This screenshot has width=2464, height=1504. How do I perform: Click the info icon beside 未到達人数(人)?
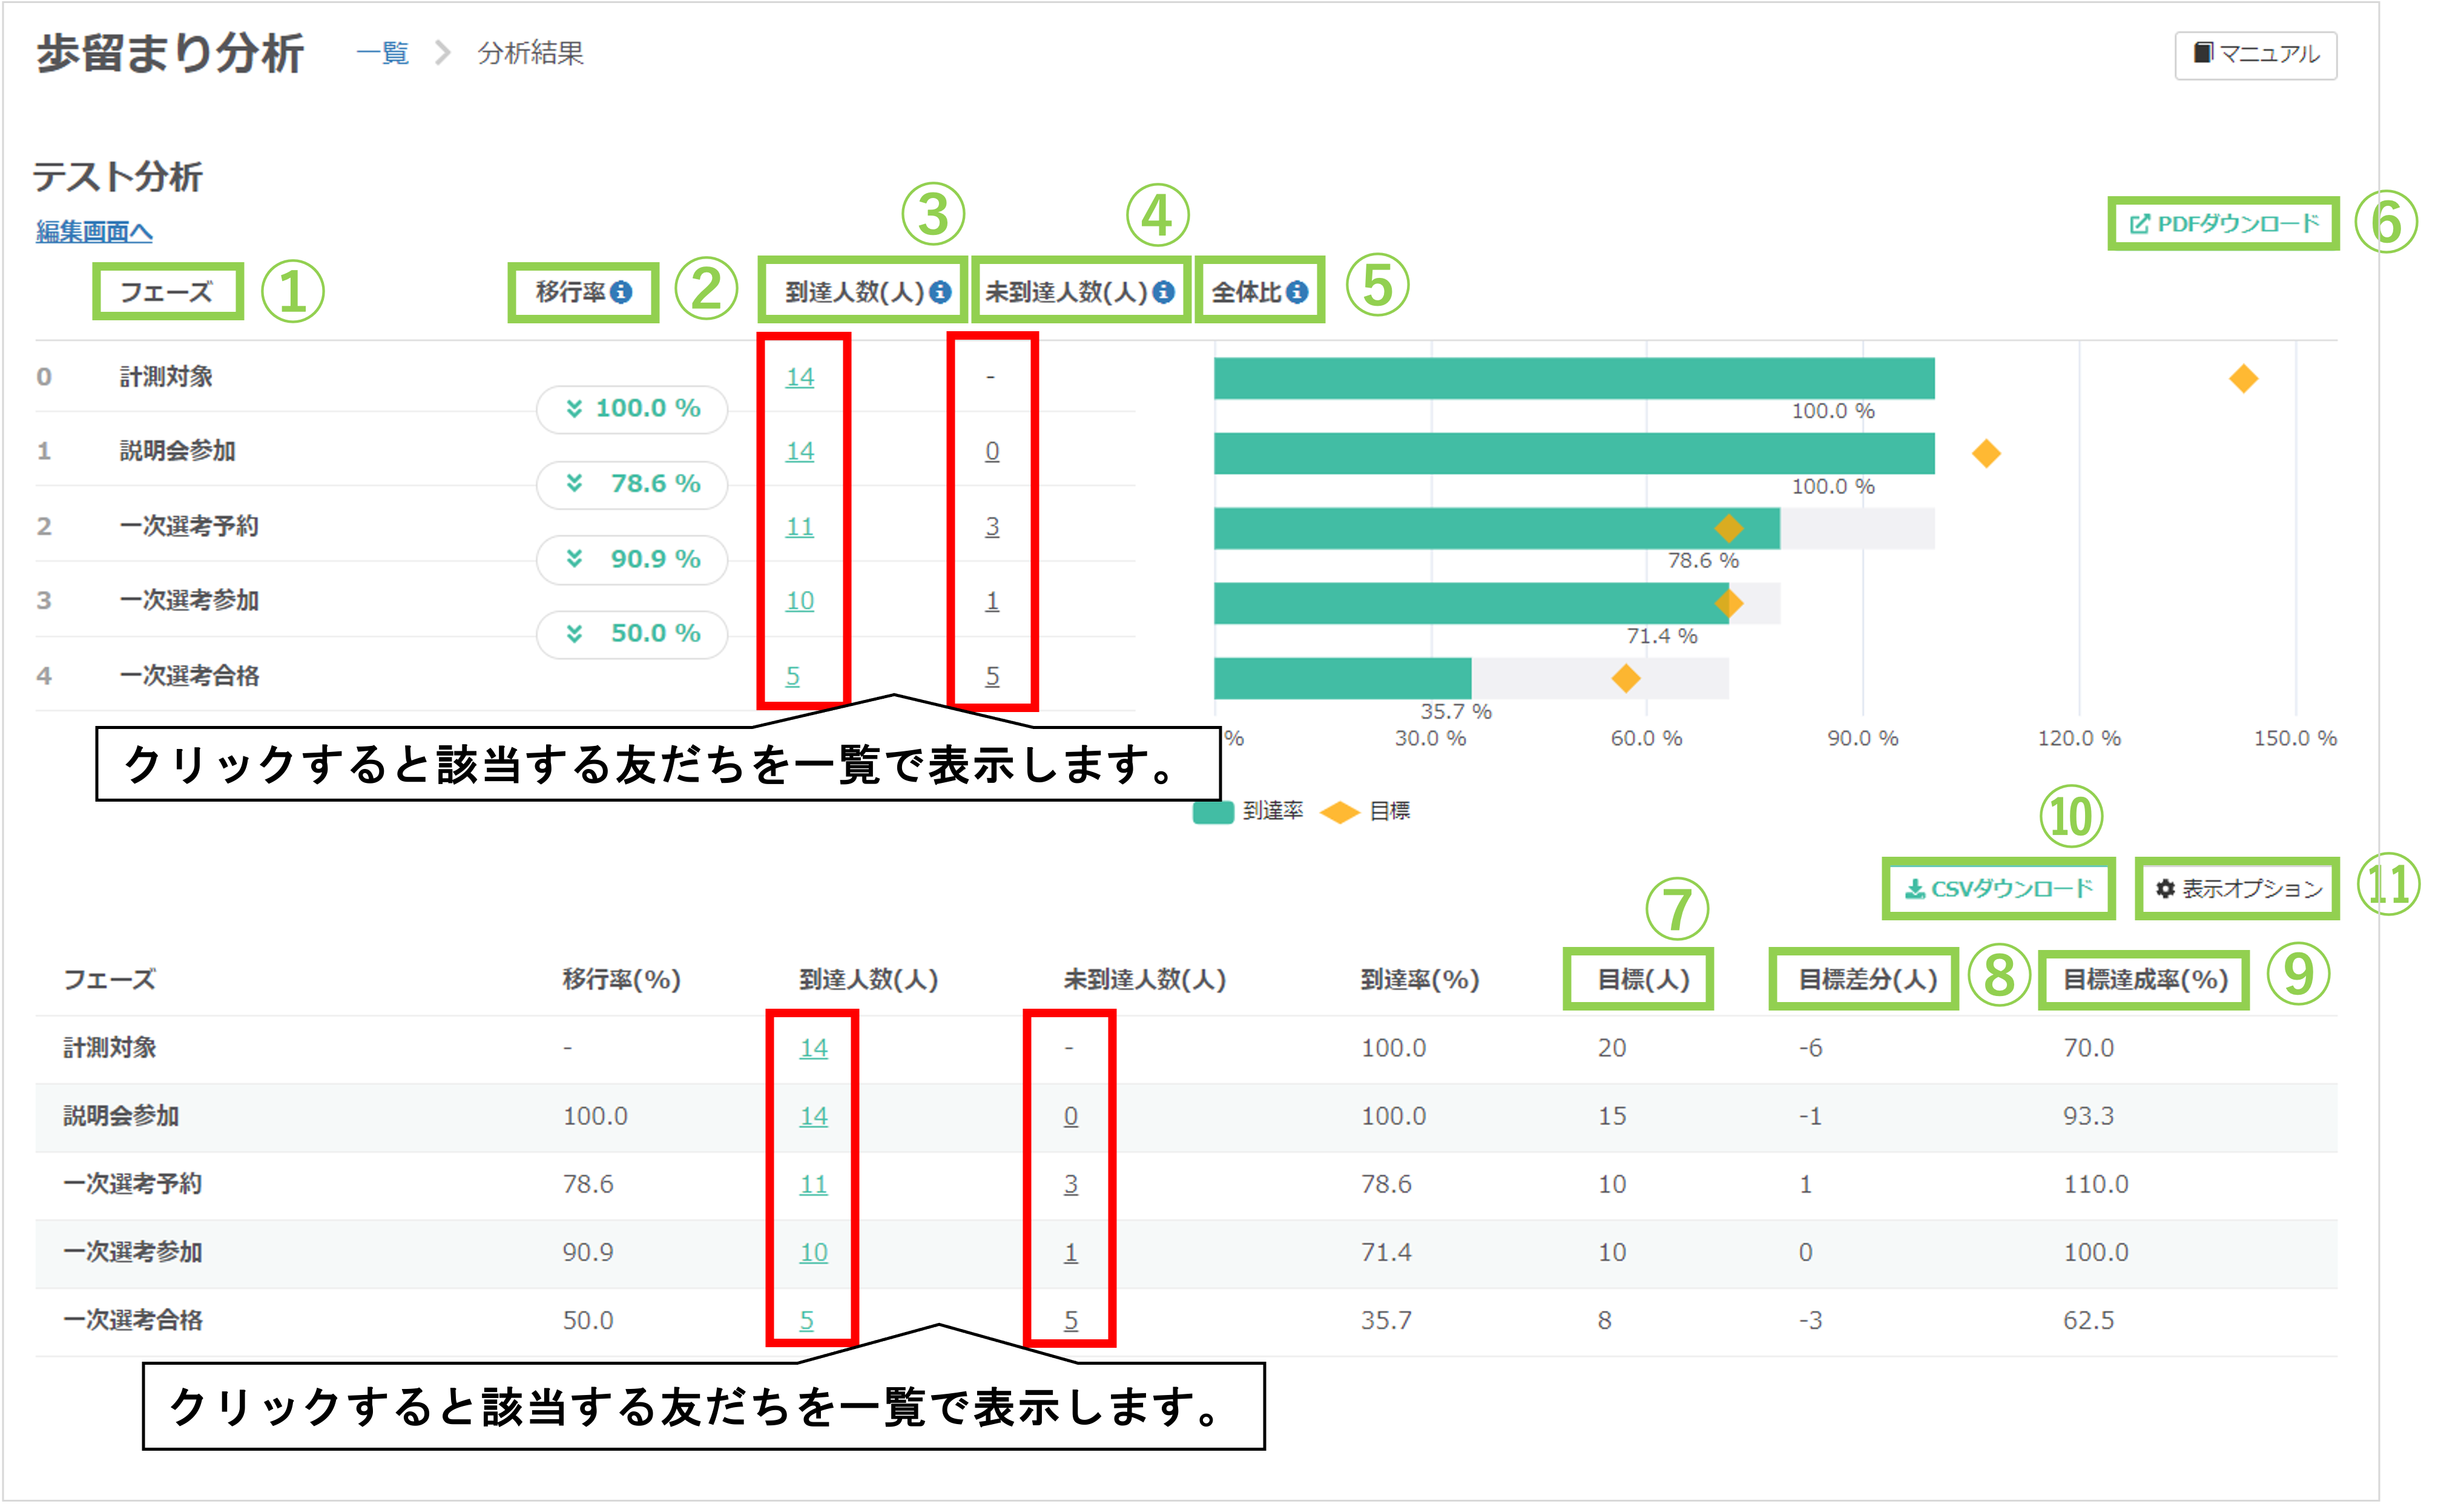[x=1165, y=293]
